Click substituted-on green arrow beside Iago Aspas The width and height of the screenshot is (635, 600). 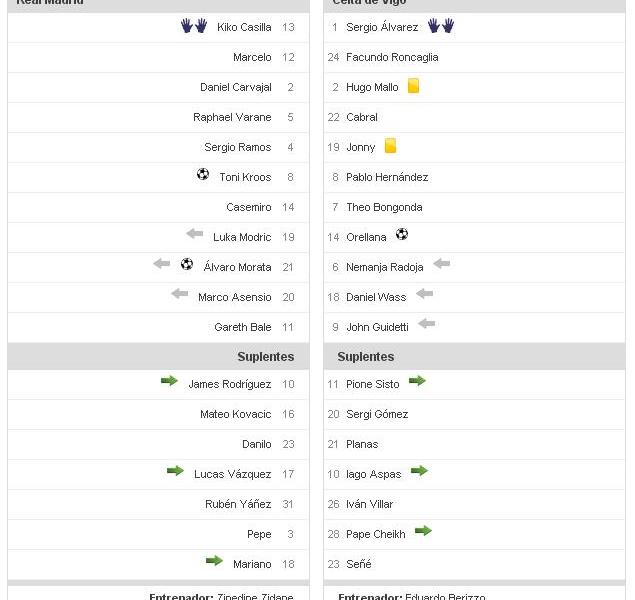pyautogui.click(x=420, y=471)
